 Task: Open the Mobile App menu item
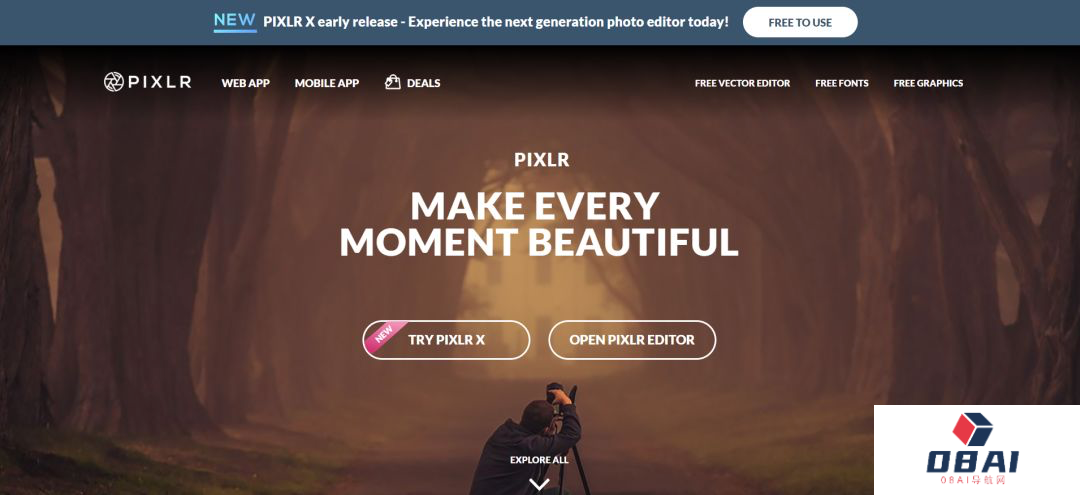click(x=326, y=83)
